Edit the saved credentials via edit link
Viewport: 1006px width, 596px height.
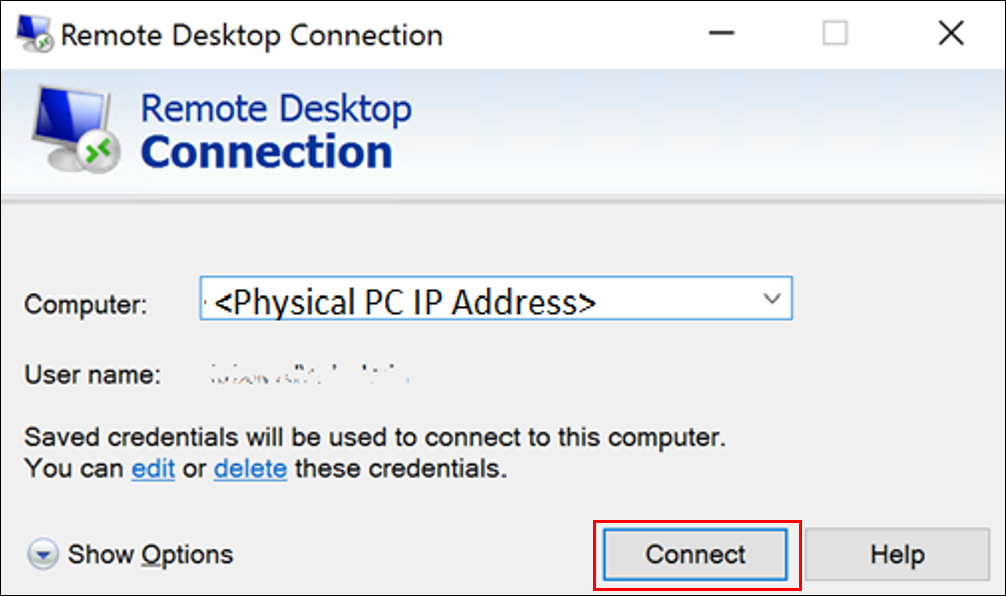(x=153, y=468)
